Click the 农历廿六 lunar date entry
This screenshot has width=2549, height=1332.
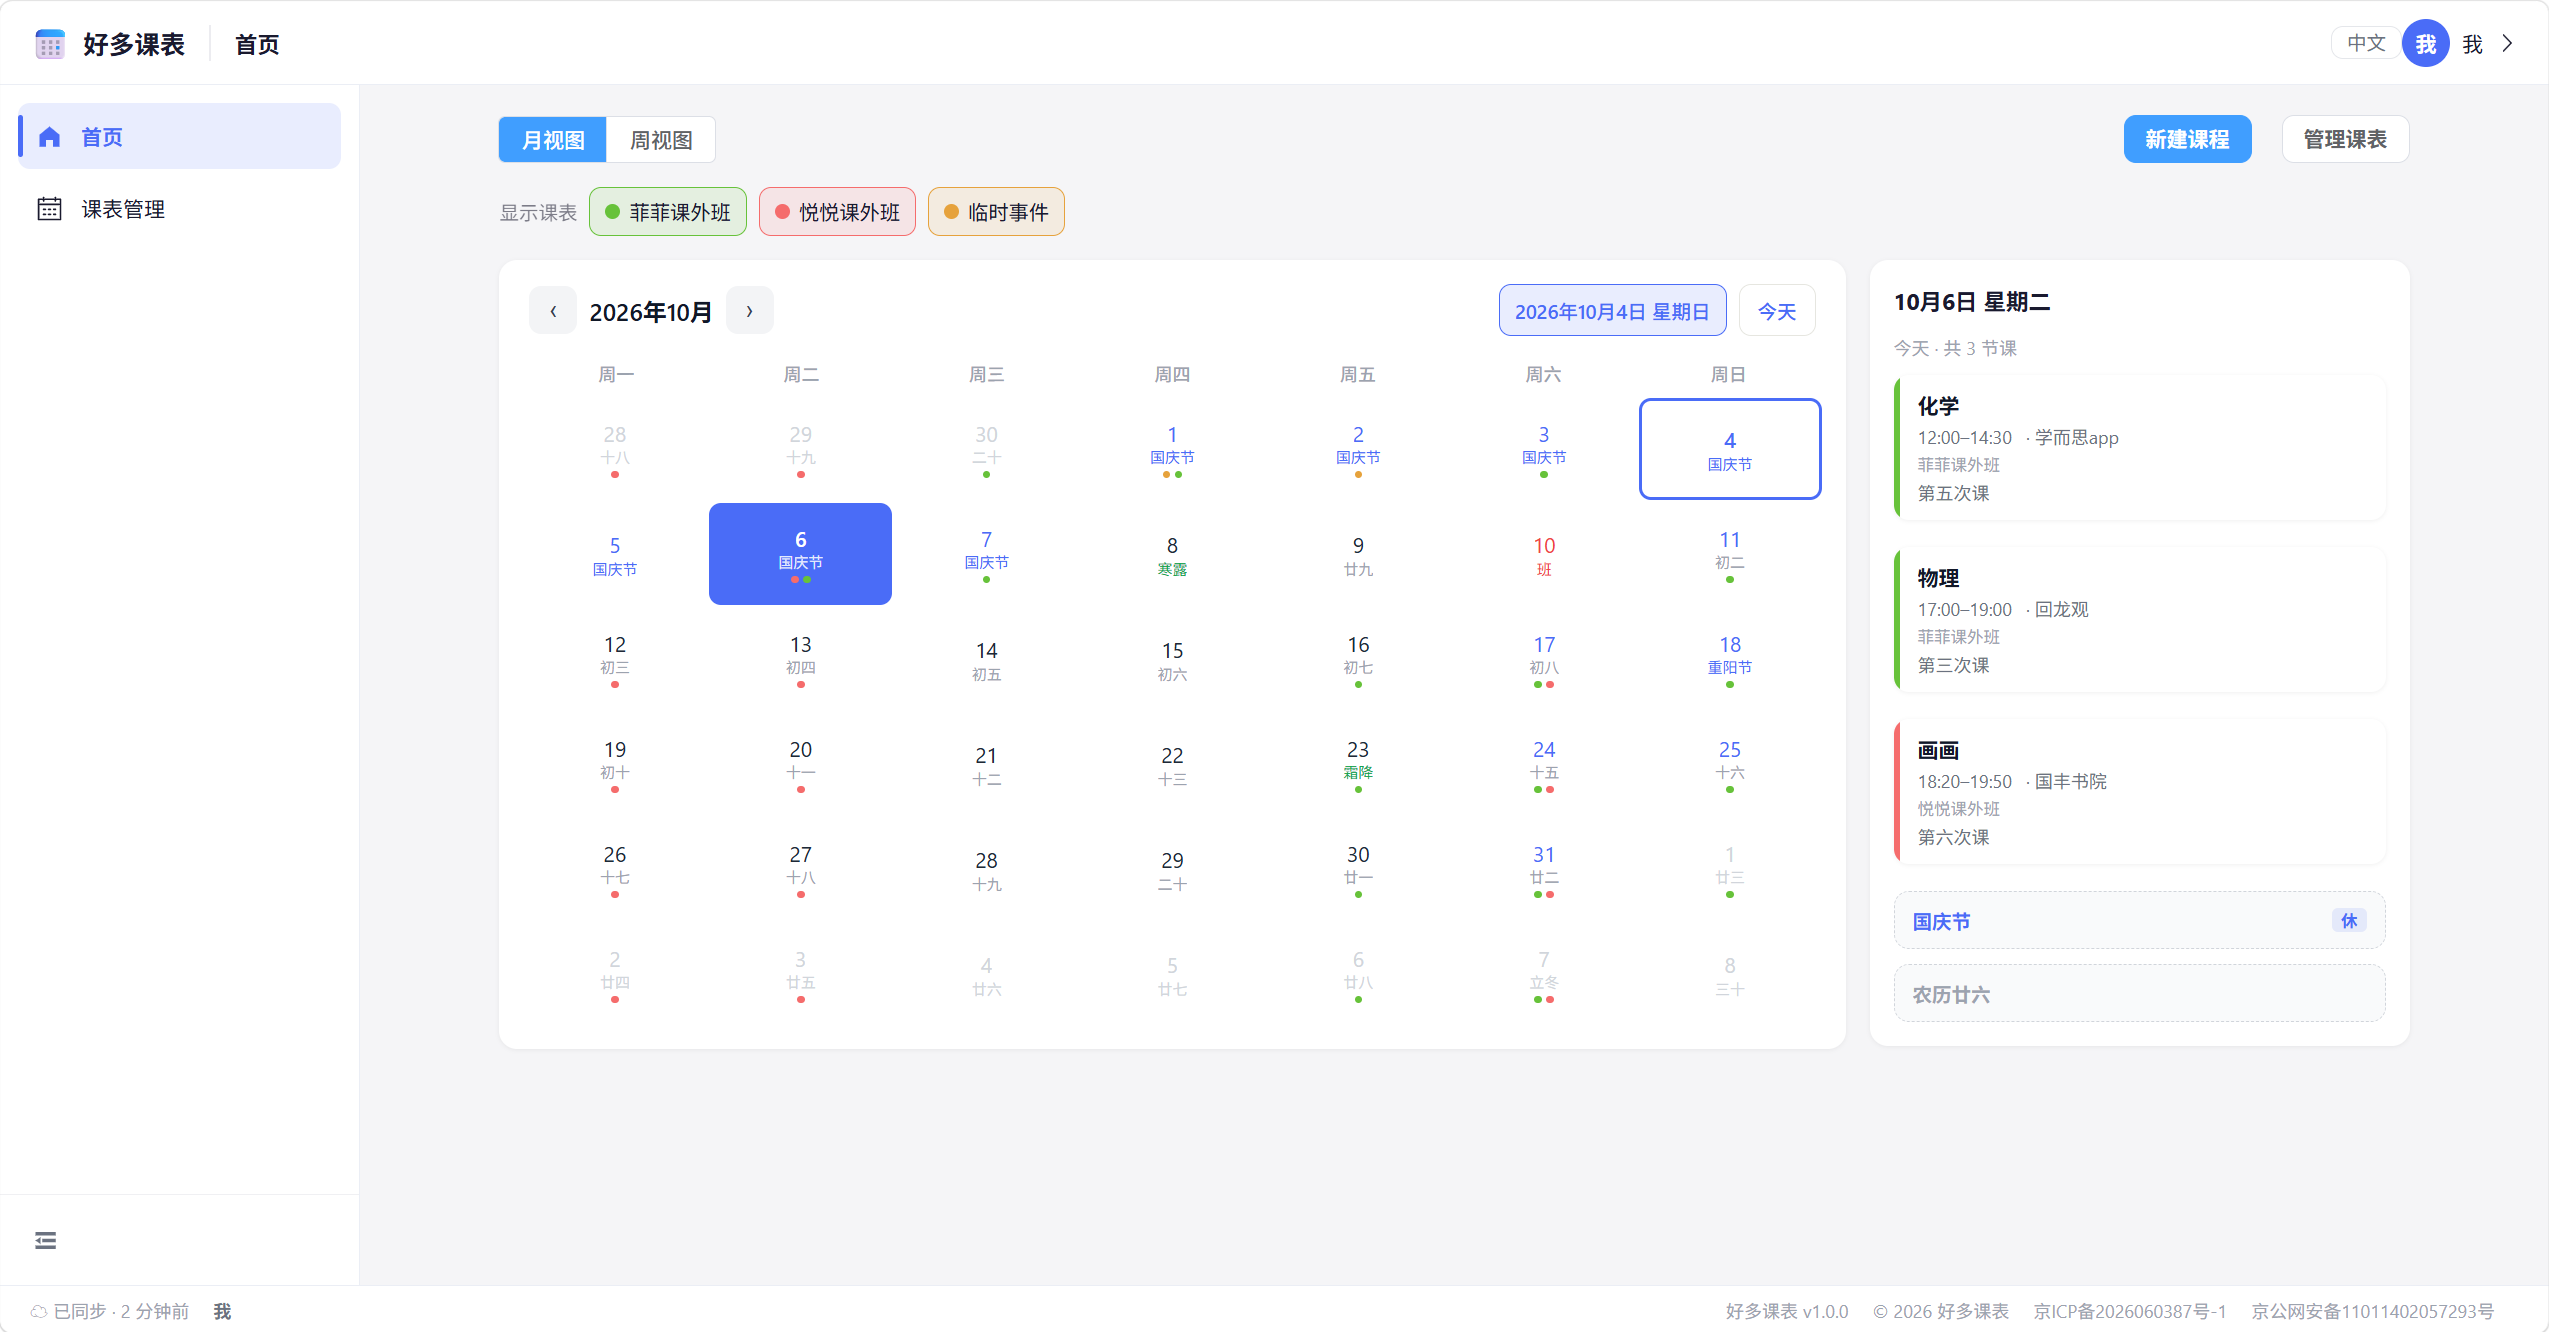[x=2140, y=994]
